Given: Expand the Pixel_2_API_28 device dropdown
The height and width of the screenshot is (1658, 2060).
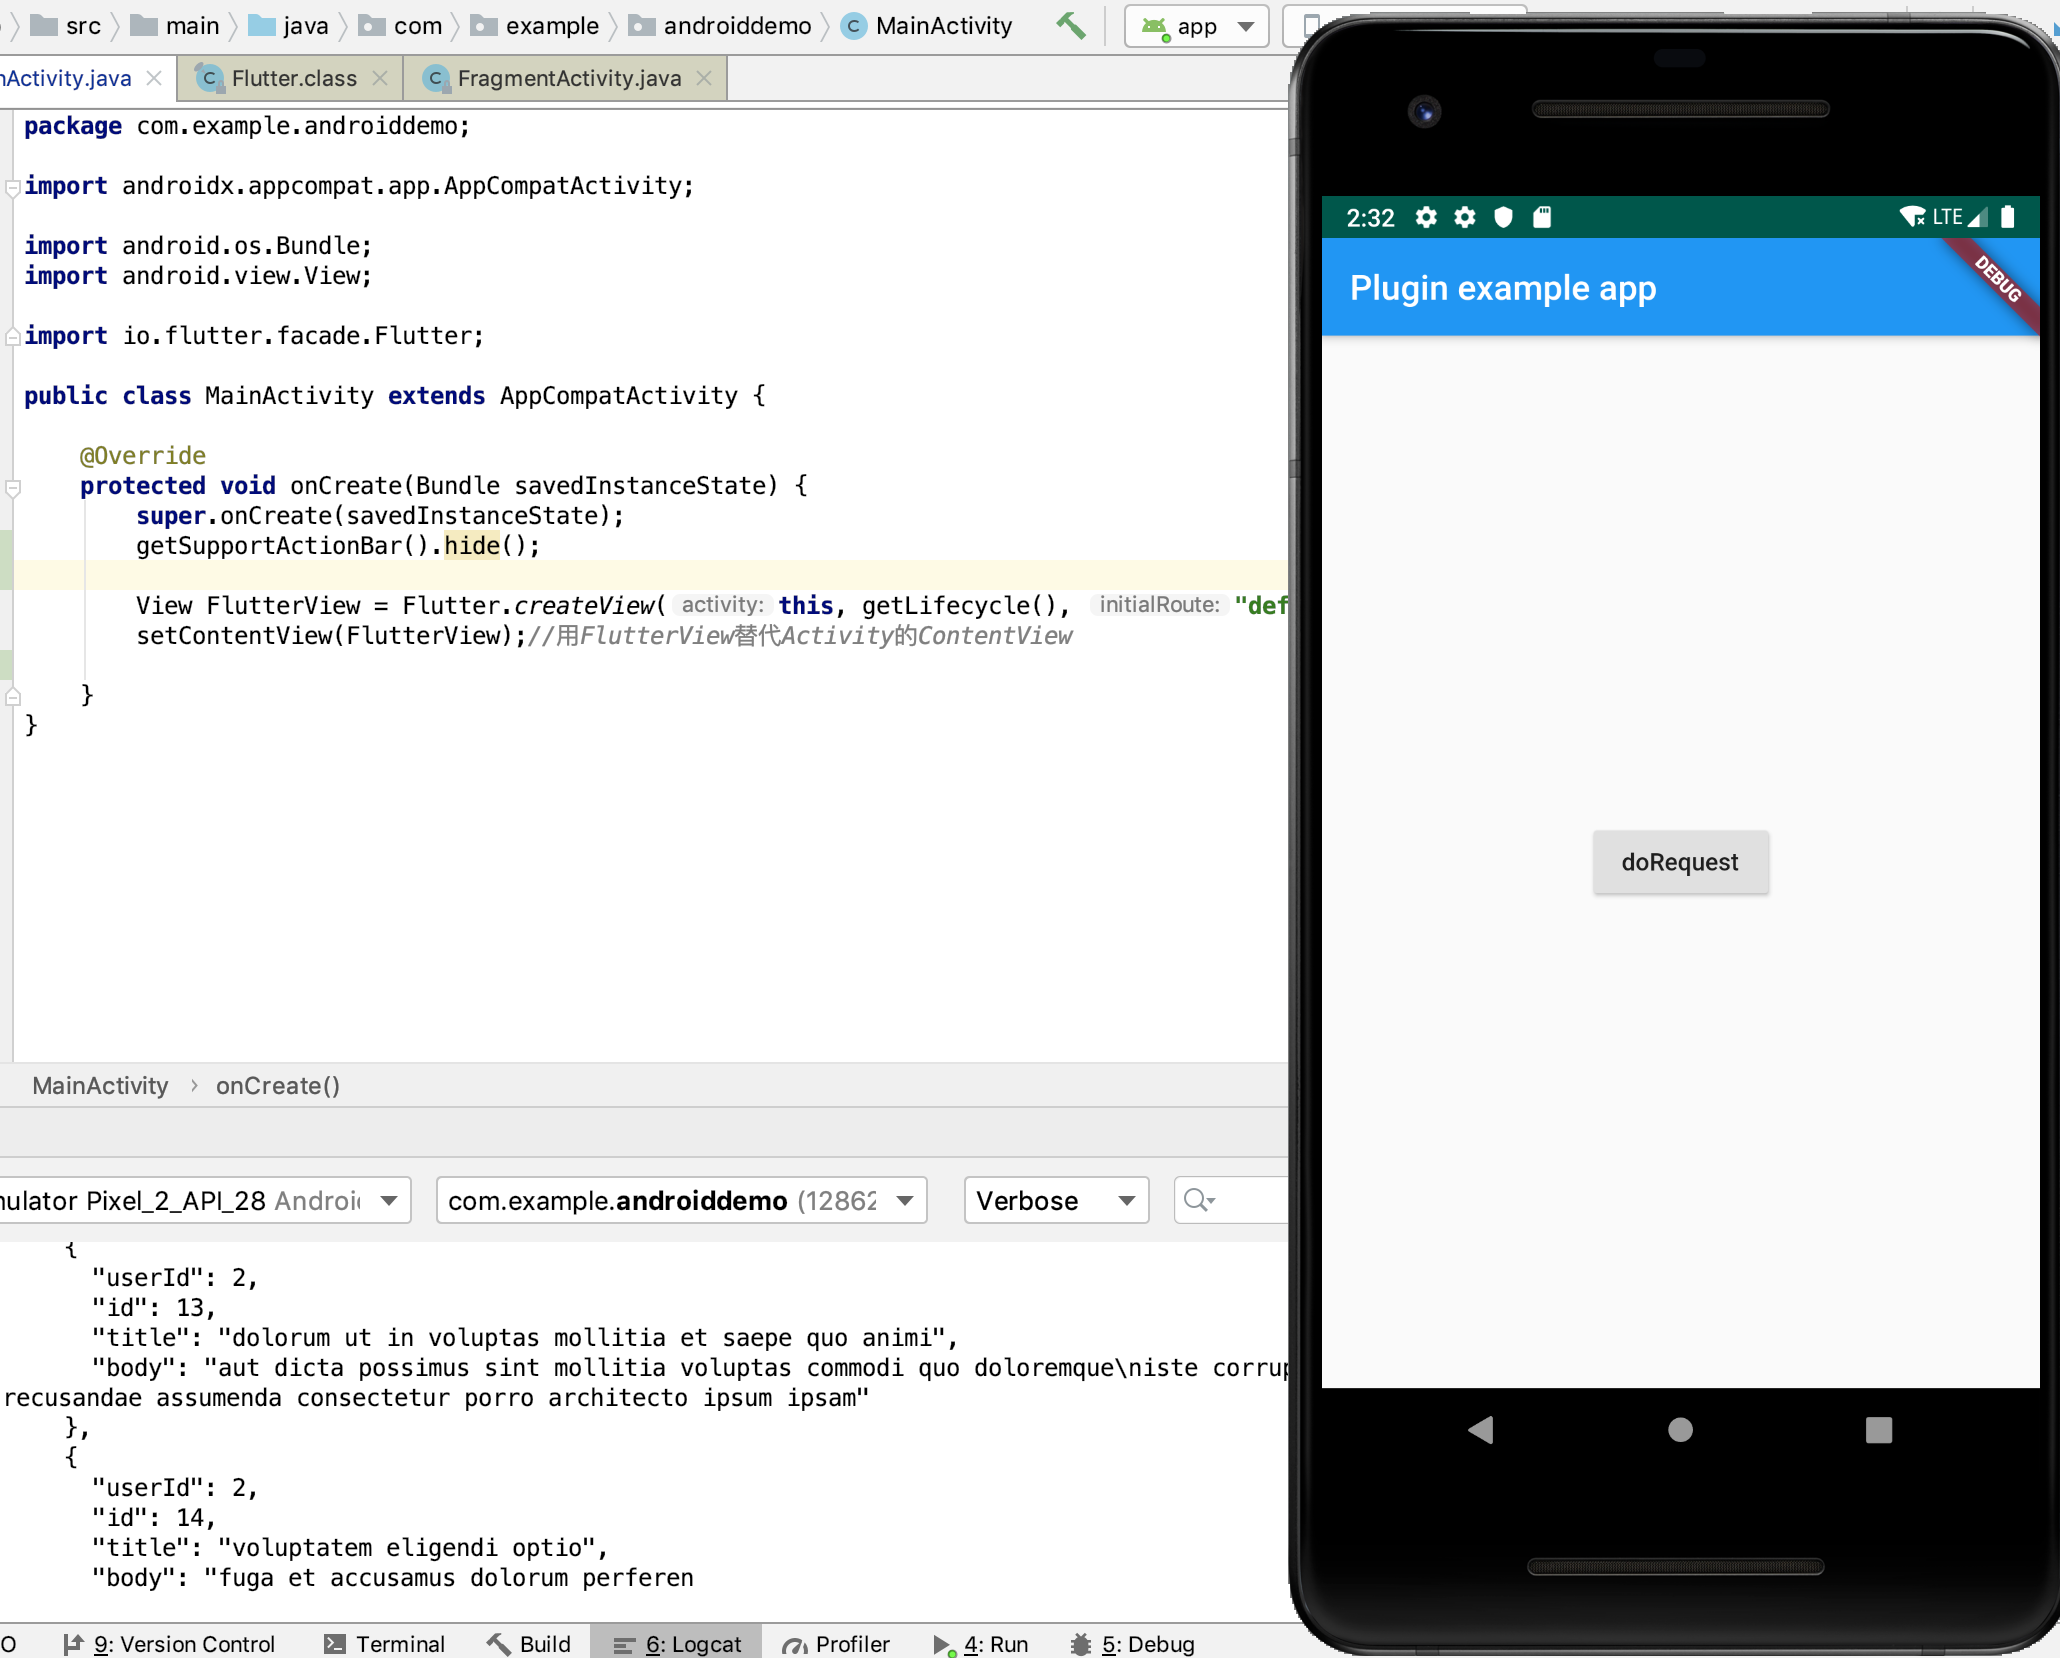Looking at the screenshot, I should coord(389,1200).
